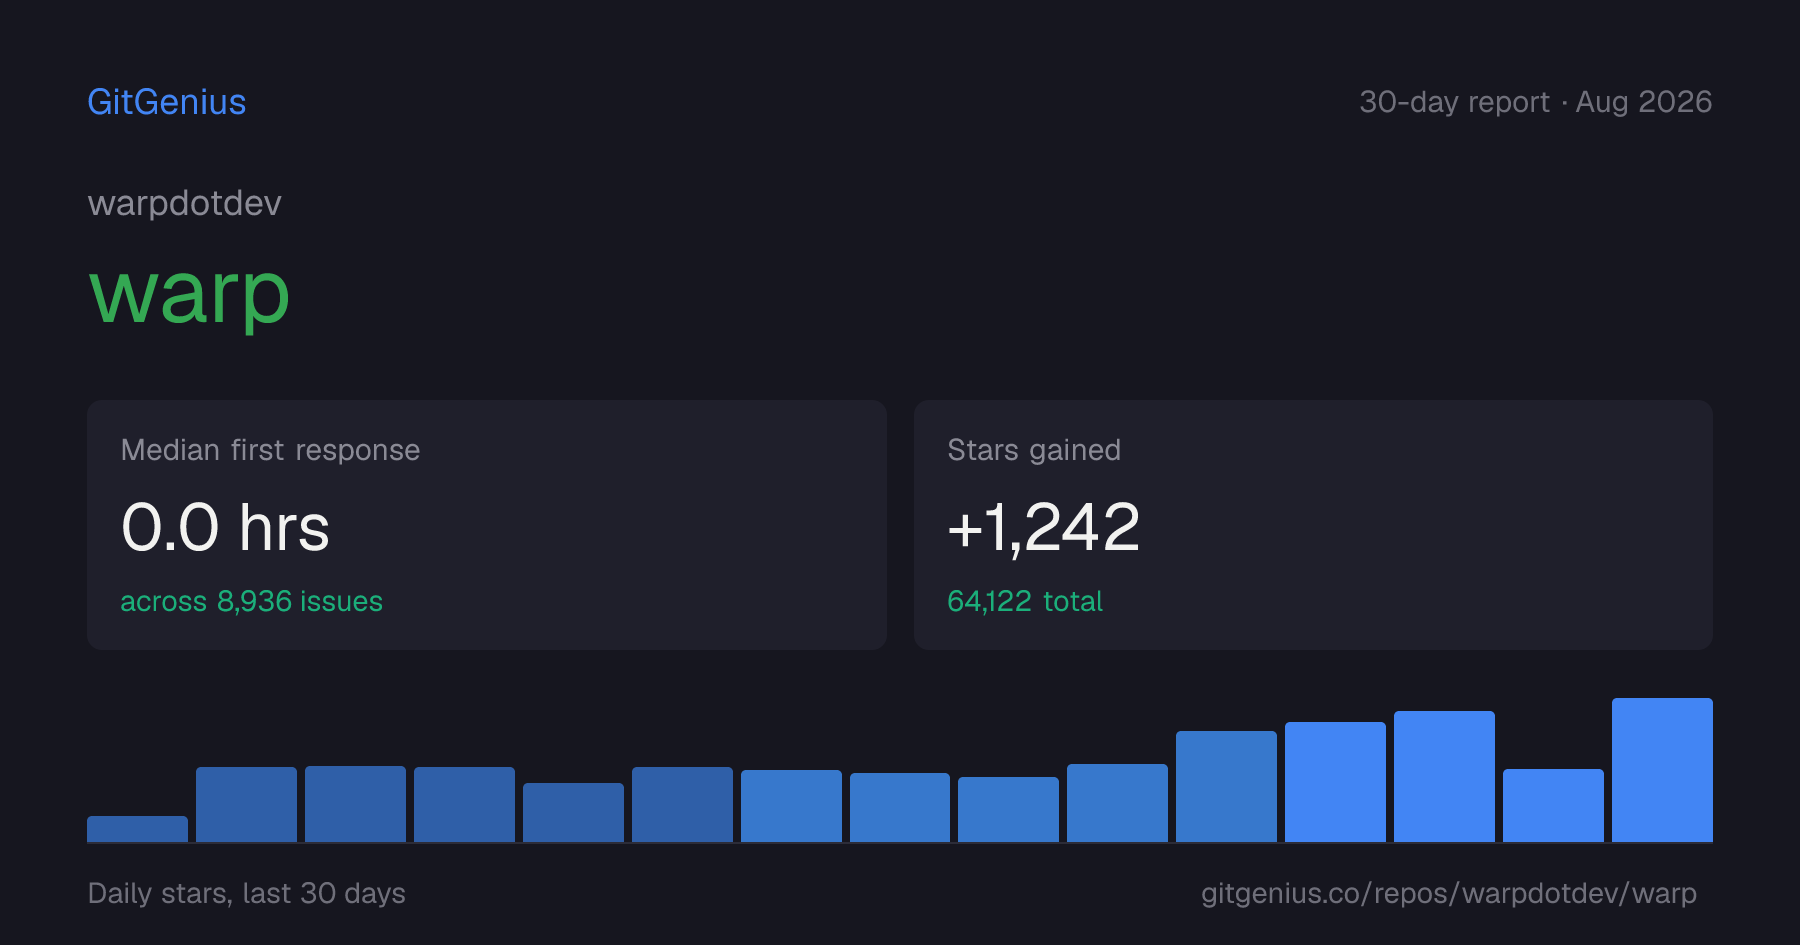Viewport: 1800px width, 945px height.
Task: Select the "0.0 hrs" value
Action: (x=225, y=527)
